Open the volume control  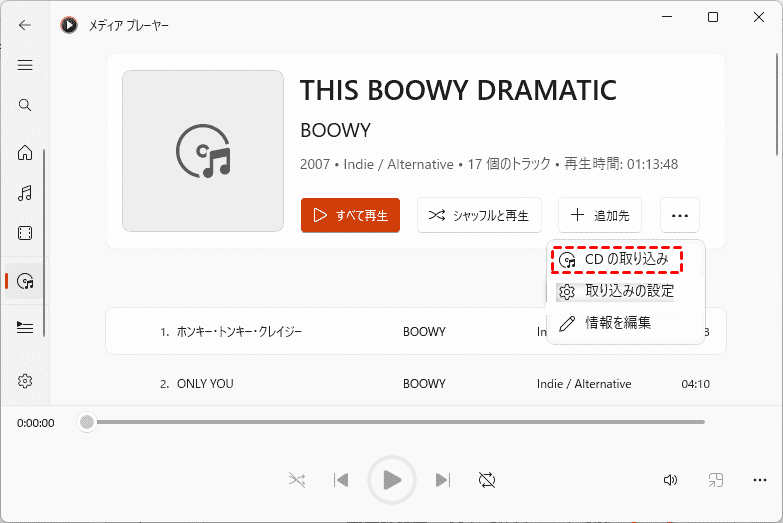[670, 480]
